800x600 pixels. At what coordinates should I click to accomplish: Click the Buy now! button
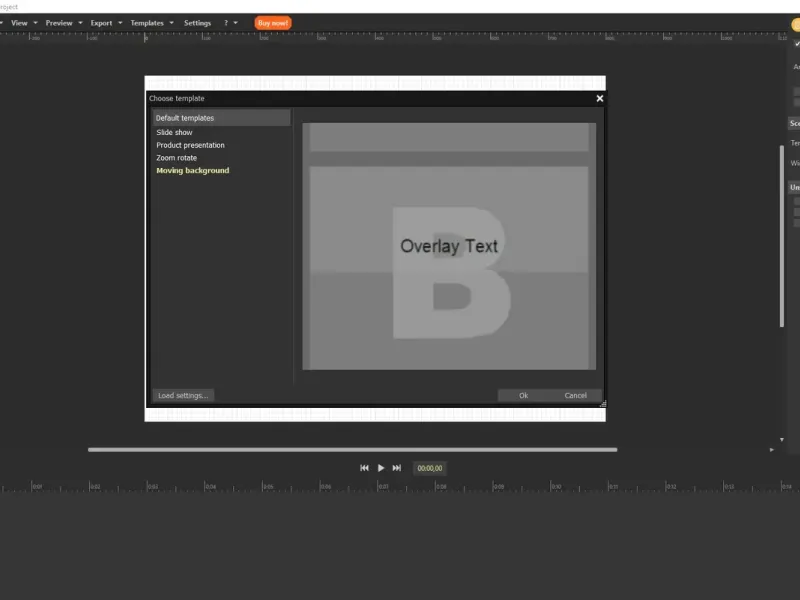point(273,23)
